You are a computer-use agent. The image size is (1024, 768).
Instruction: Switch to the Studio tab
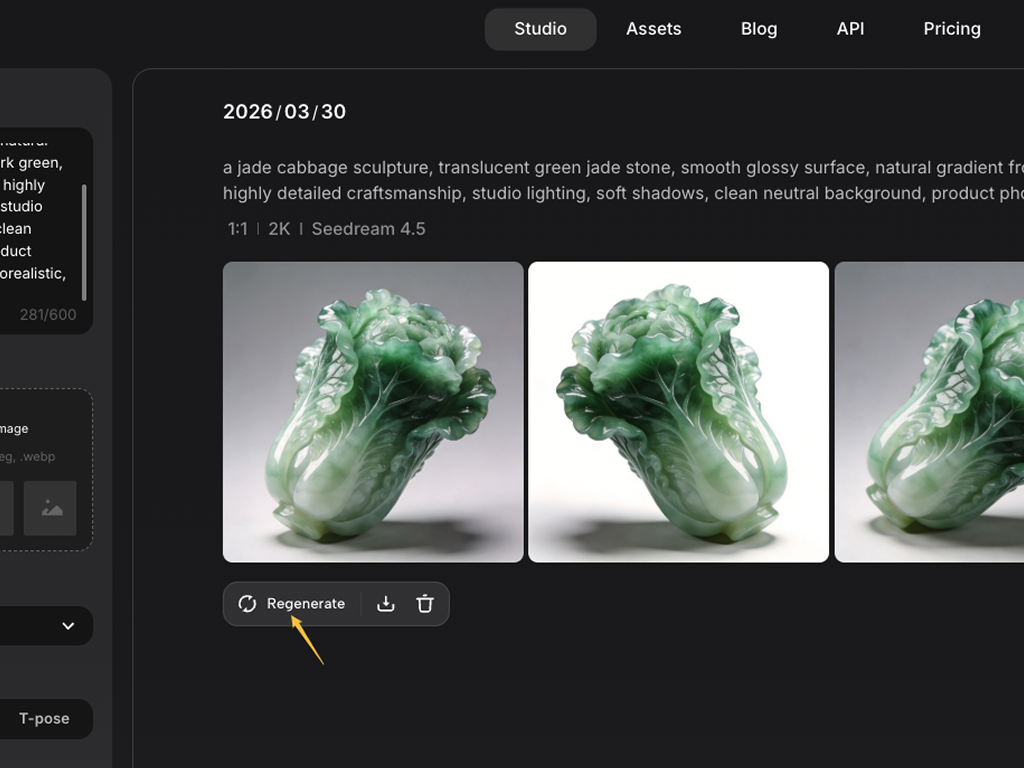click(x=540, y=29)
